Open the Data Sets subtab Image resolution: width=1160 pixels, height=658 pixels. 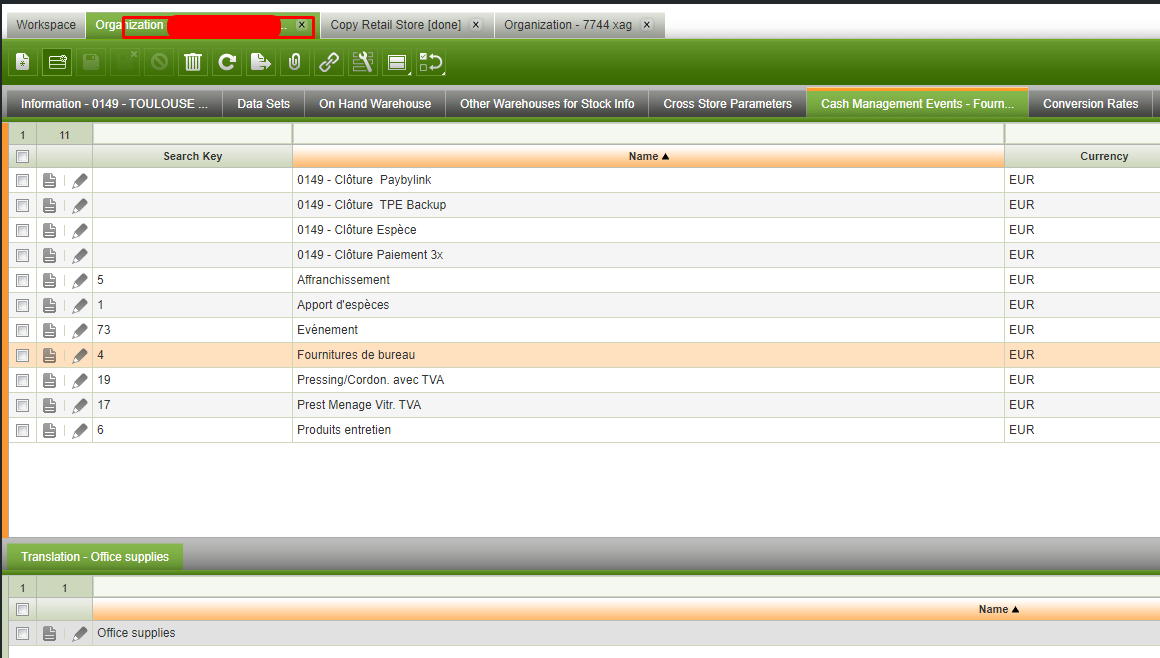[263, 104]
